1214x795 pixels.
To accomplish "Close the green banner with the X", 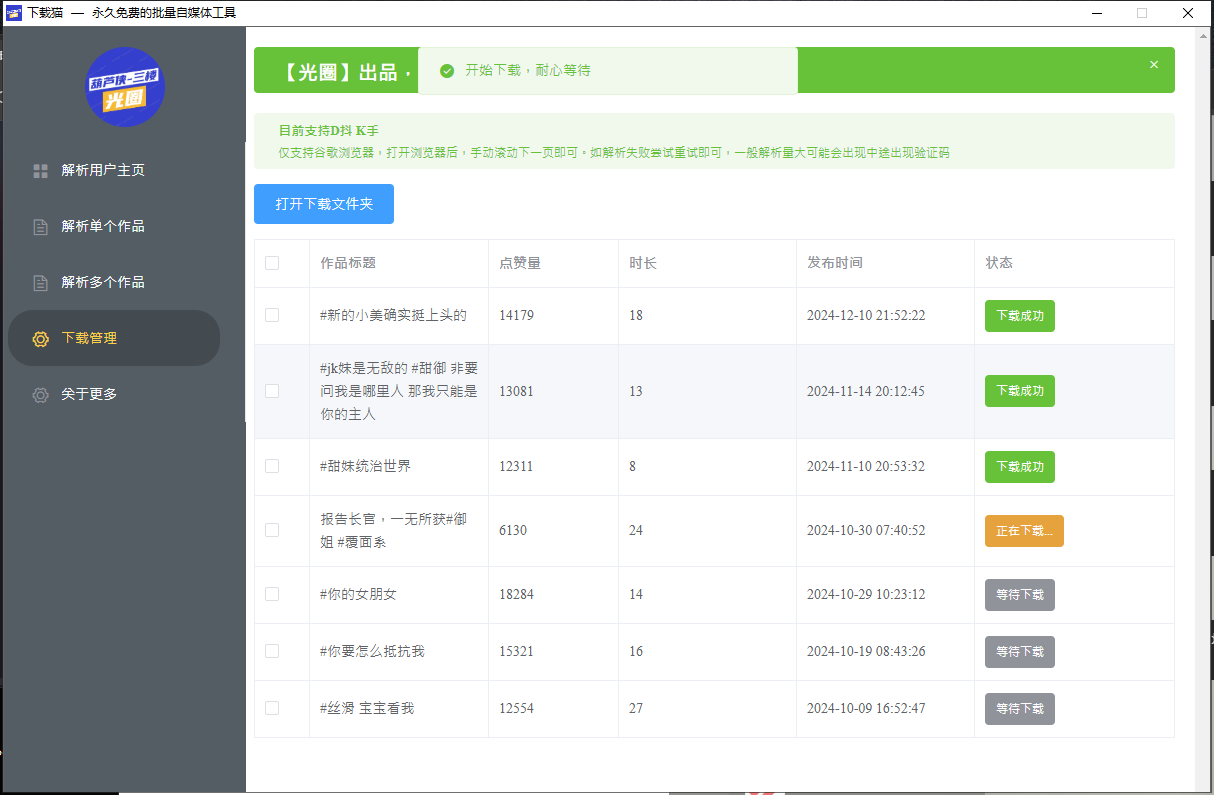I will click(x=1154, y=64).
